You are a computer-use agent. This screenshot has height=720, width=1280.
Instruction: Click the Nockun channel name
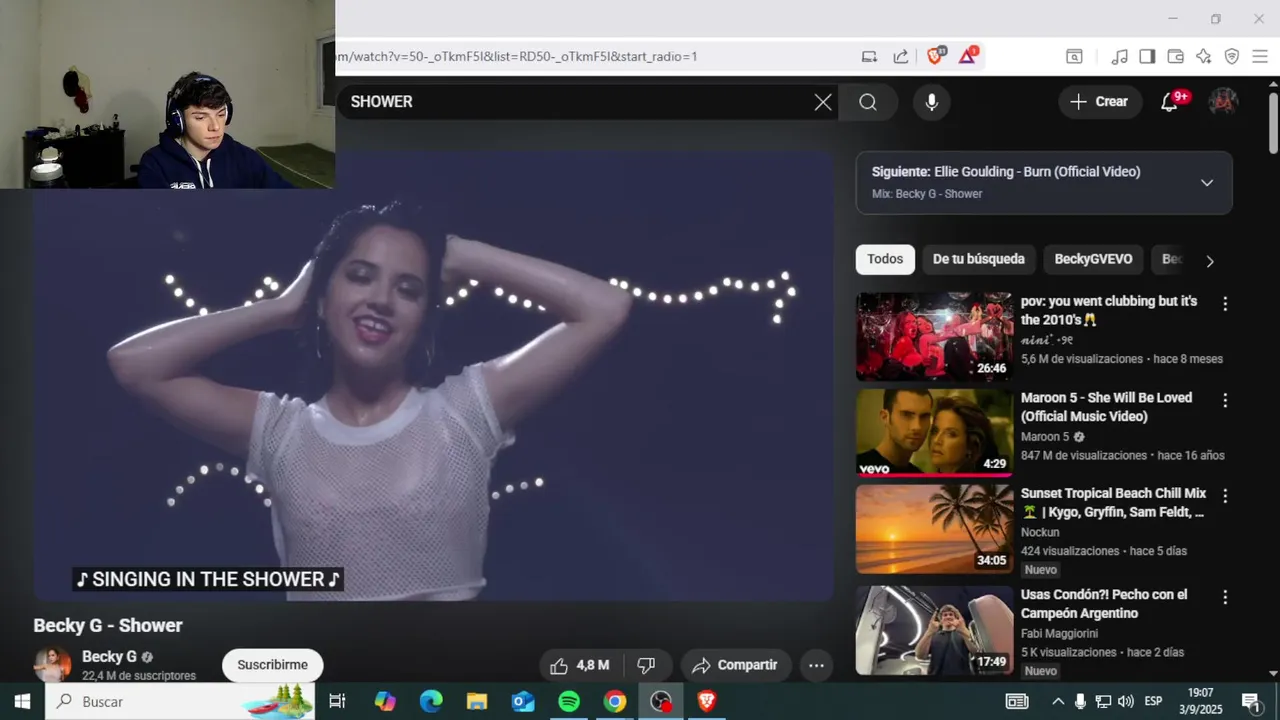click(1040, 533)
